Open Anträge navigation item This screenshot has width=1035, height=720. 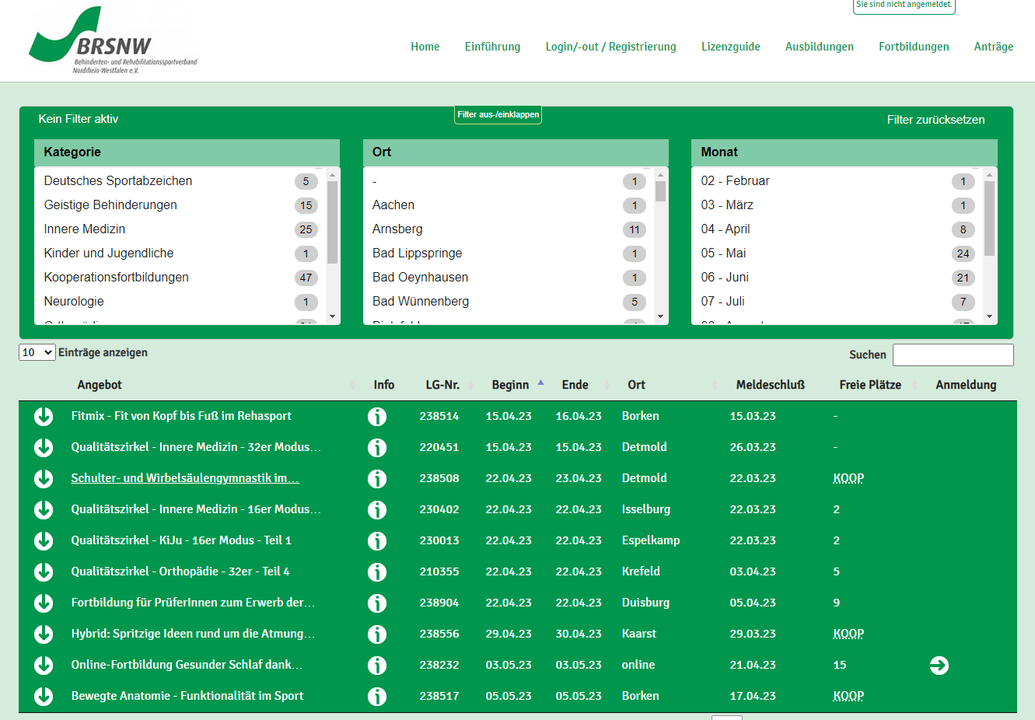pos(993,47)
